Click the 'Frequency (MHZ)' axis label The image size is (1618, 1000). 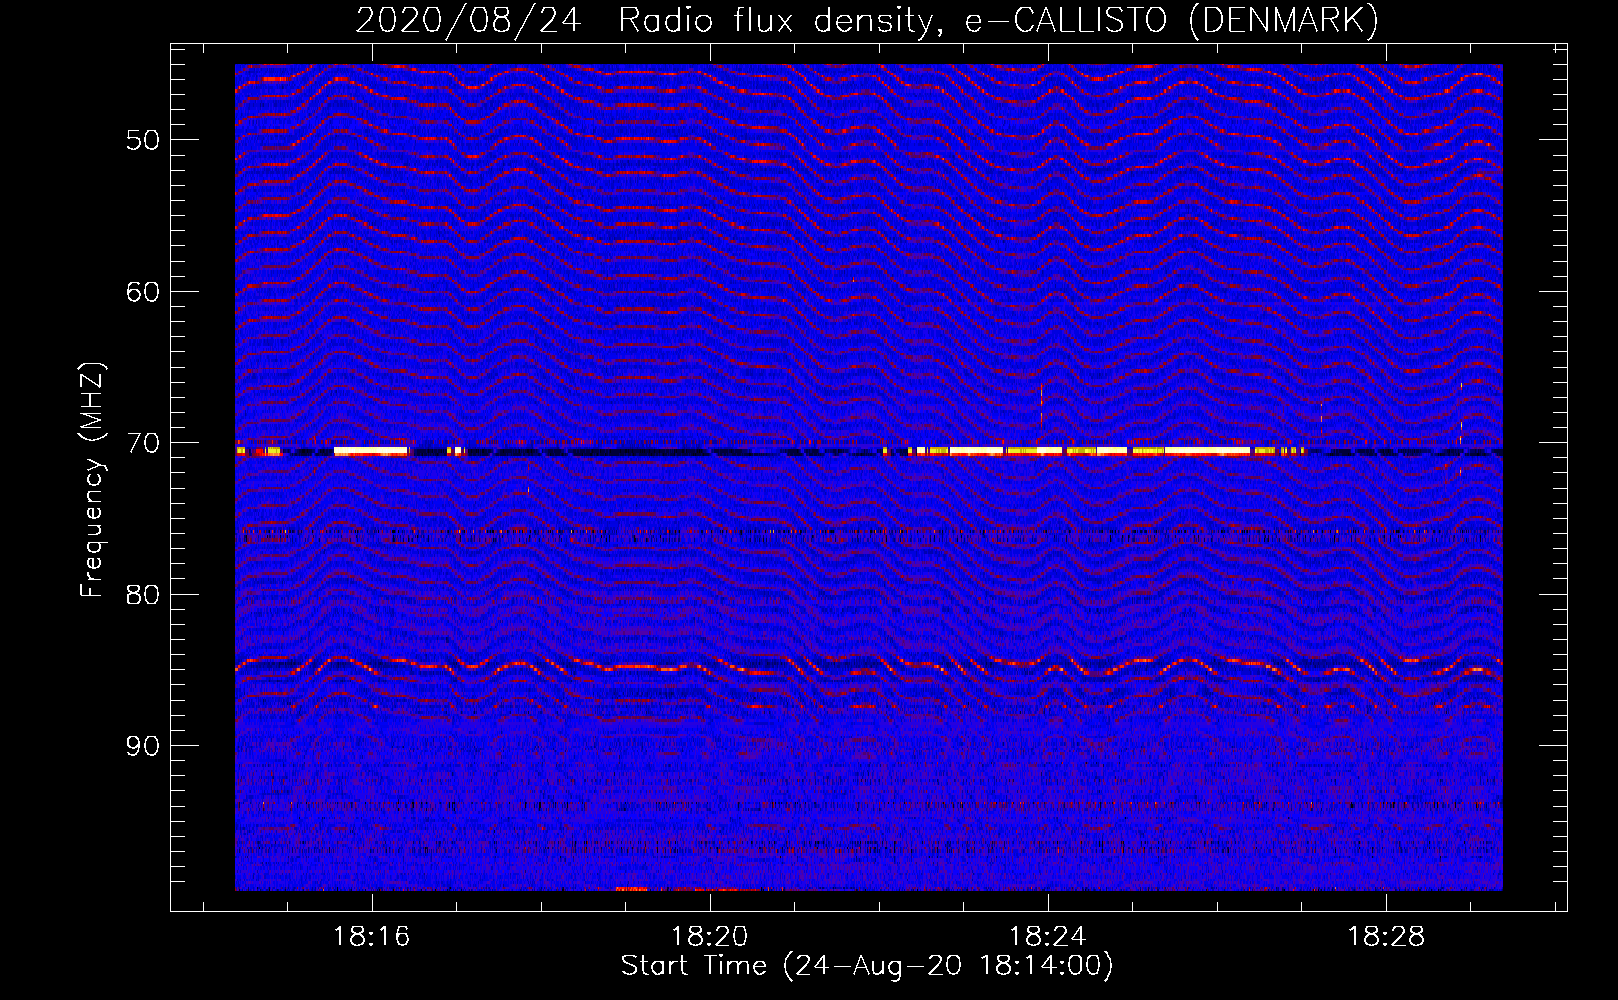tap(92, 480)
